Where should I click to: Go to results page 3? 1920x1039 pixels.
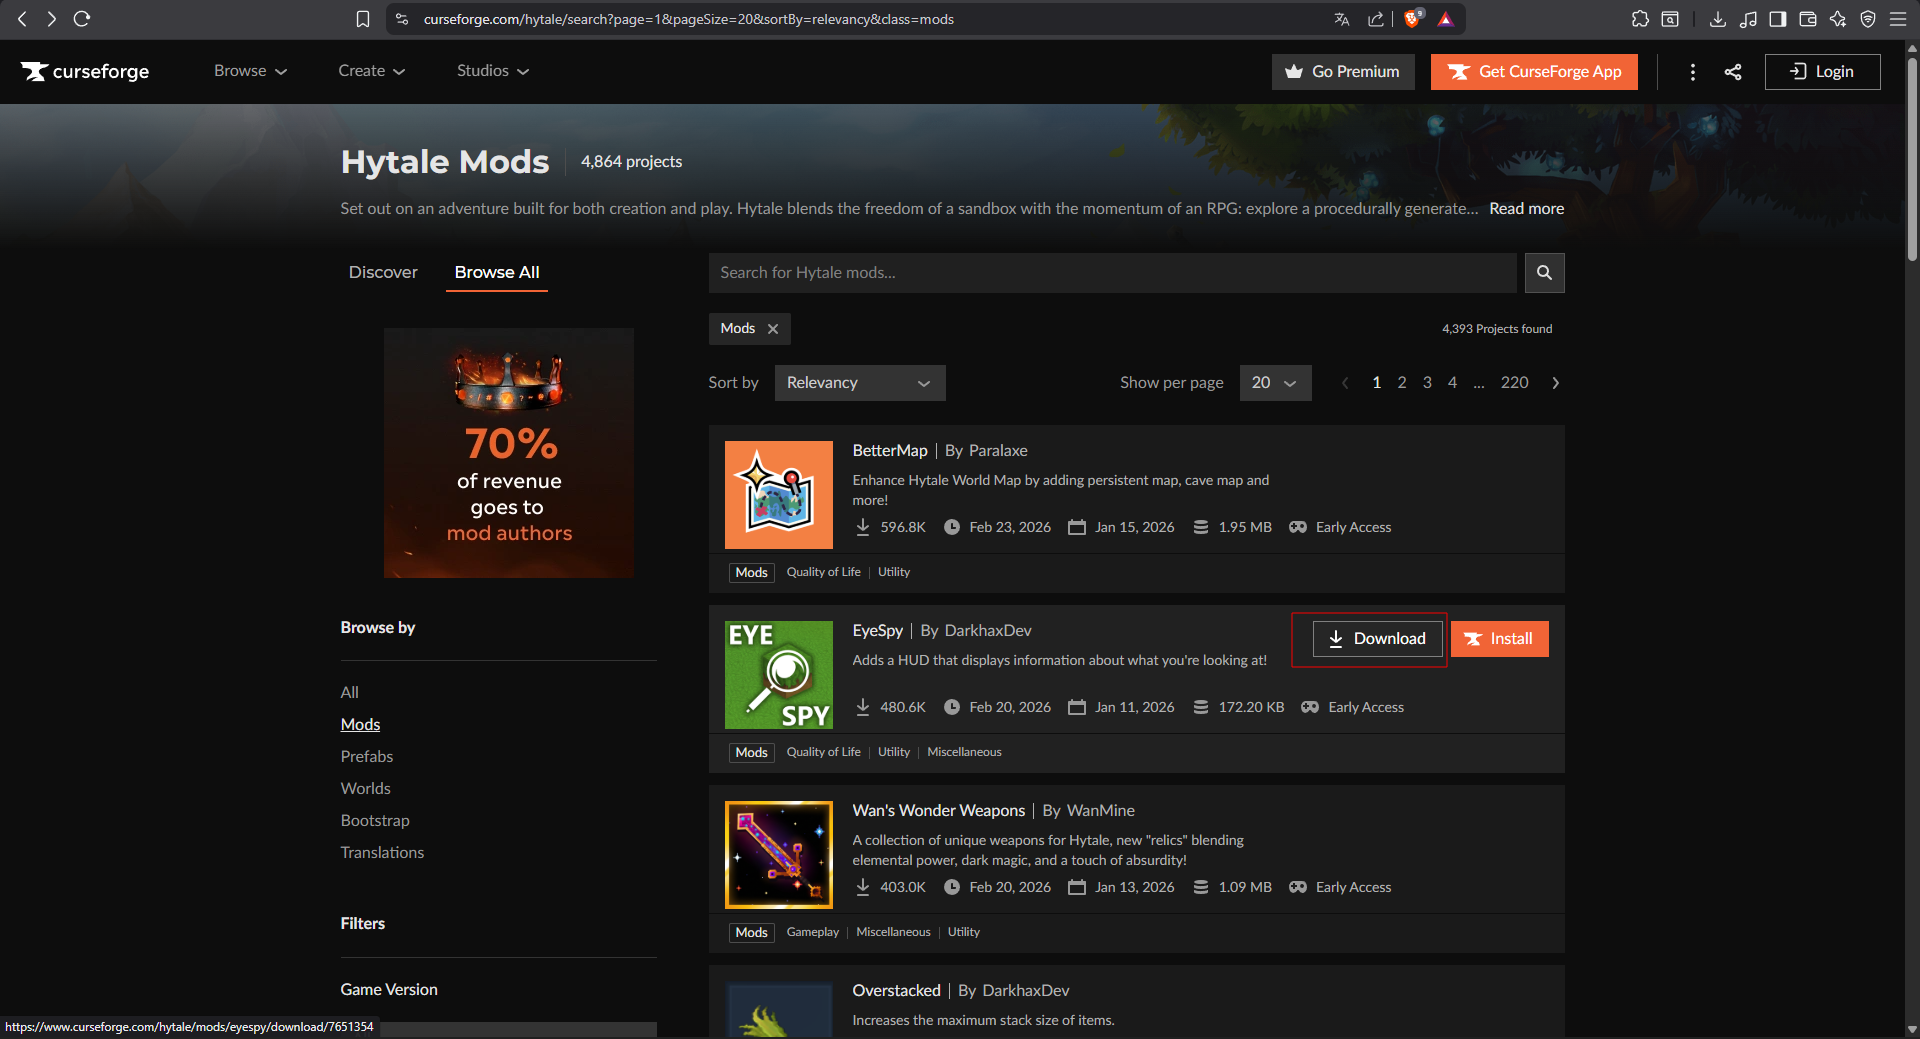[1427, 383]
